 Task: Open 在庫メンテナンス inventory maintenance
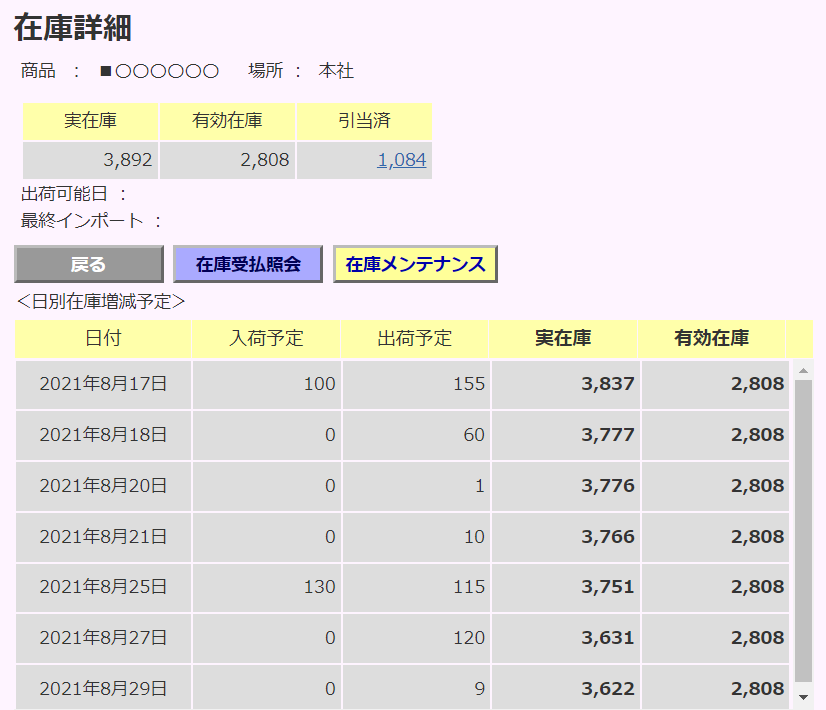coord(416,264)
